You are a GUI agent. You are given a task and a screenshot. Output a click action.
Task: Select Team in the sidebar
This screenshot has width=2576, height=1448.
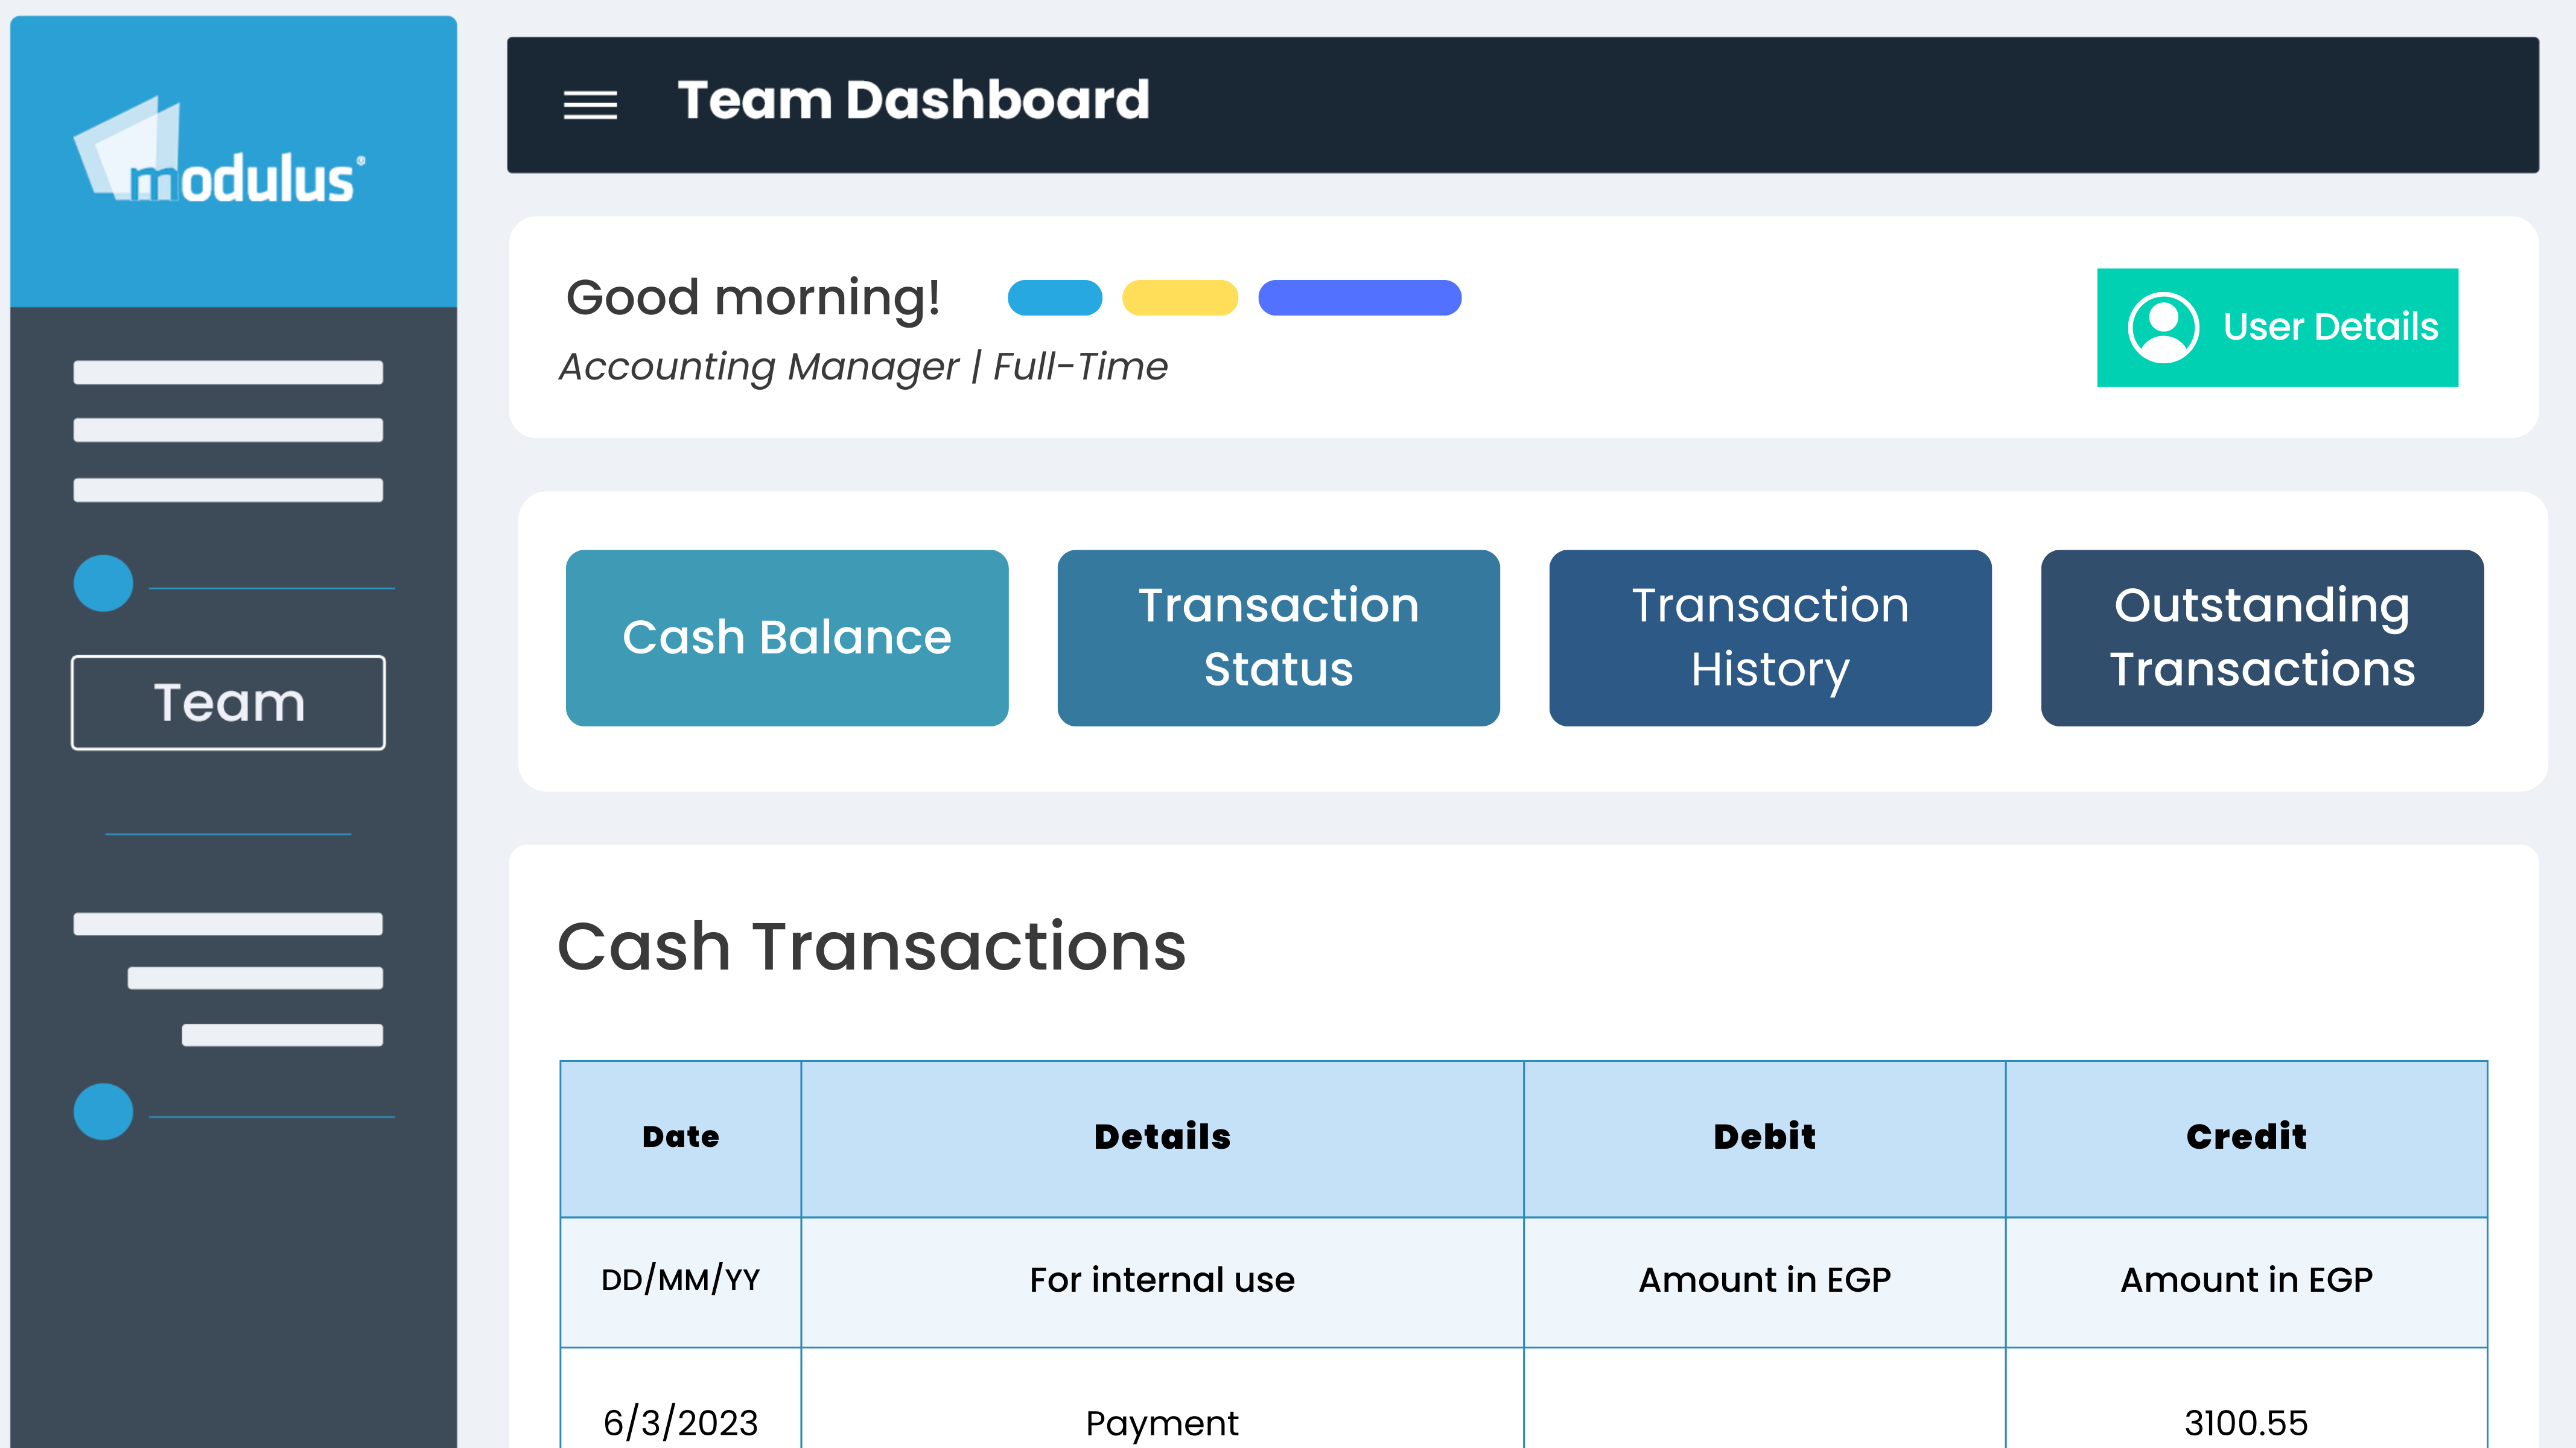(228, 702)
